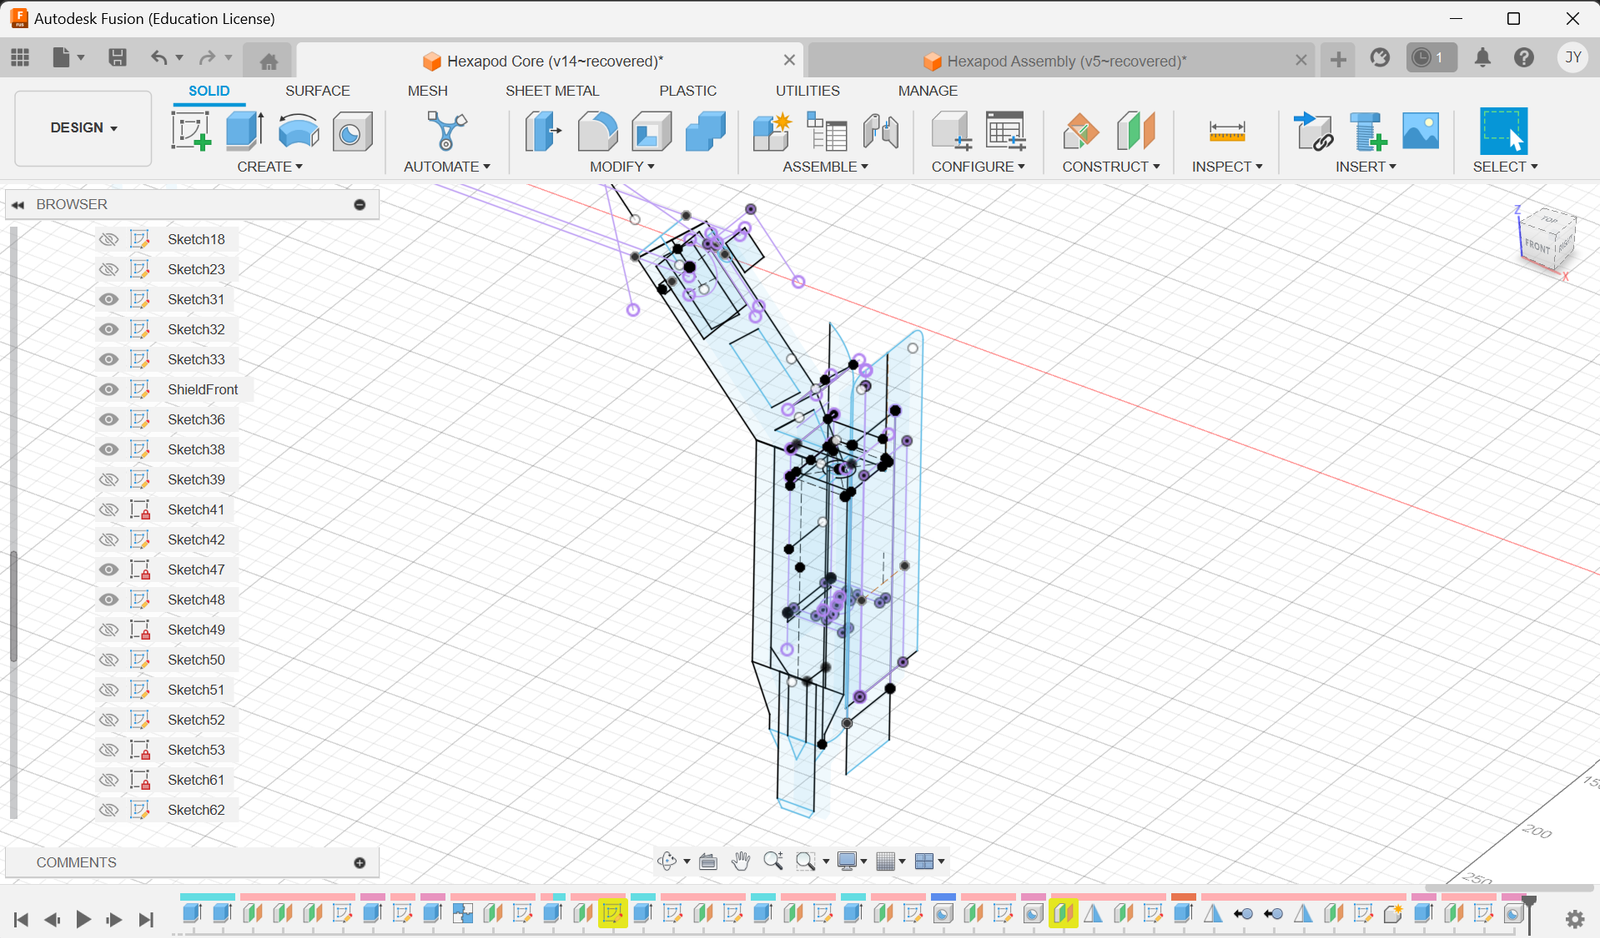Hide the ShieldFront sketch
Screen dimensions: 1600x938
108,389
